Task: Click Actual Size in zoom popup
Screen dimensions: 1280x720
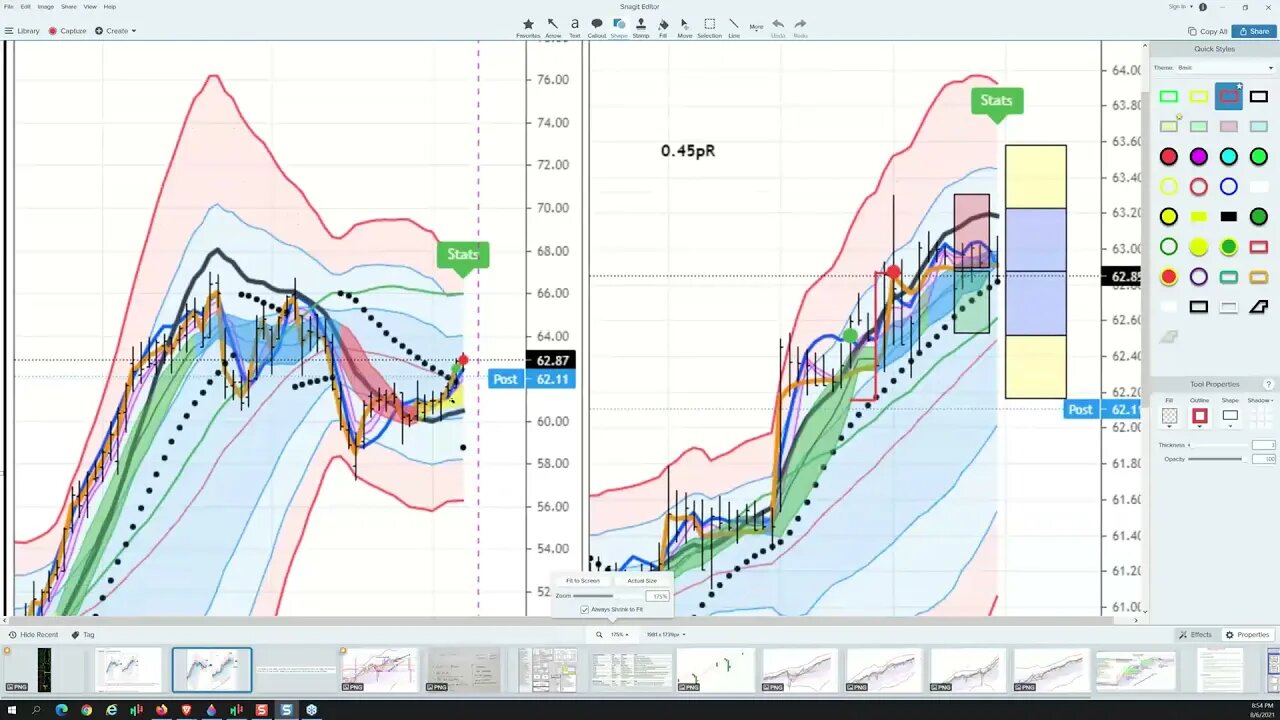Action: [642, 580]
